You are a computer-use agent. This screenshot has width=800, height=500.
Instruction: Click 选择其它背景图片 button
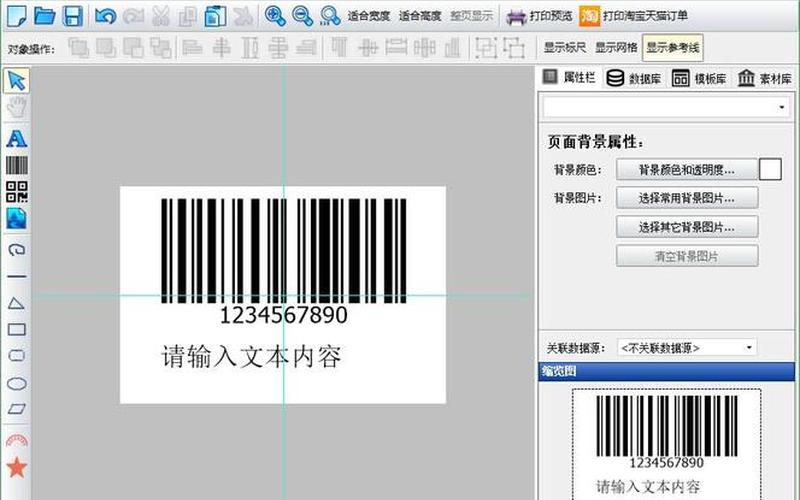(687, 227)
